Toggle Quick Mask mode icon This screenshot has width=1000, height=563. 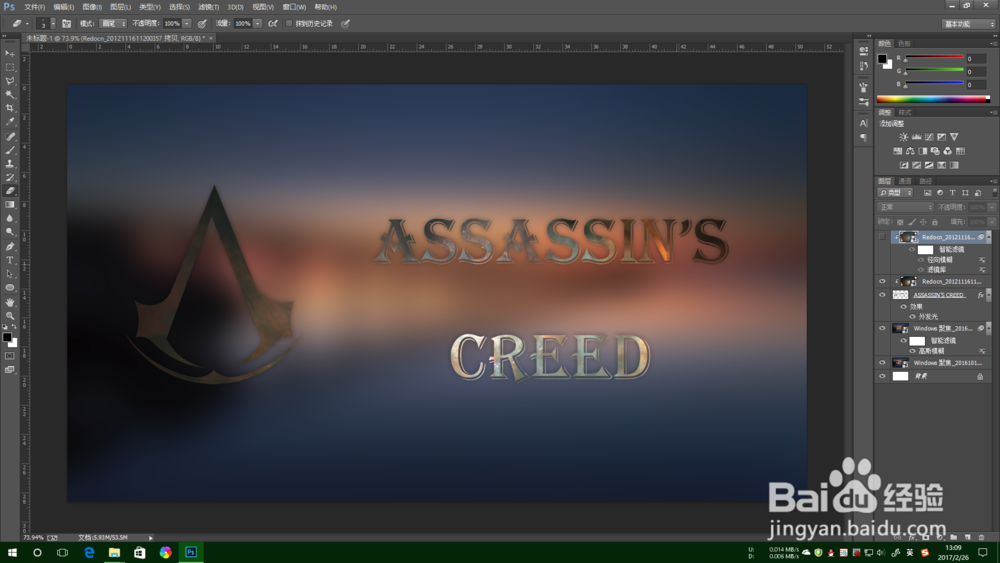coord(10,356)
